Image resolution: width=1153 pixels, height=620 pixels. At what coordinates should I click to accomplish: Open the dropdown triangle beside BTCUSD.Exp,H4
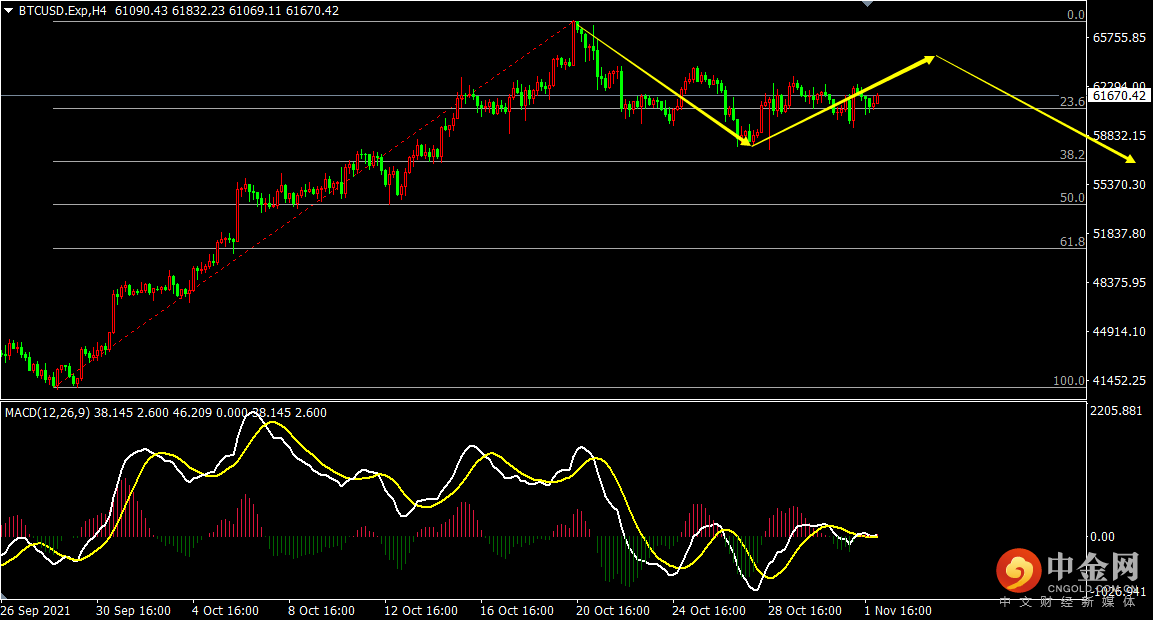[x=9, y=11]
